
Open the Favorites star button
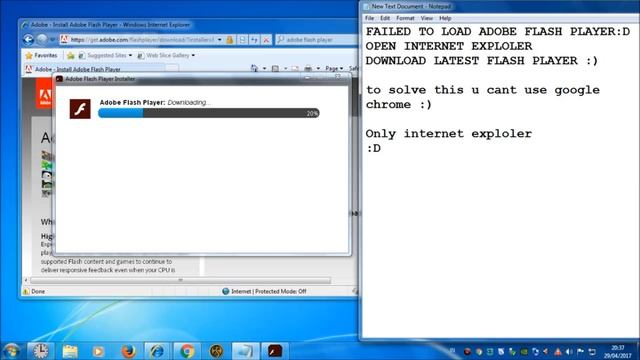pos(41,55)
